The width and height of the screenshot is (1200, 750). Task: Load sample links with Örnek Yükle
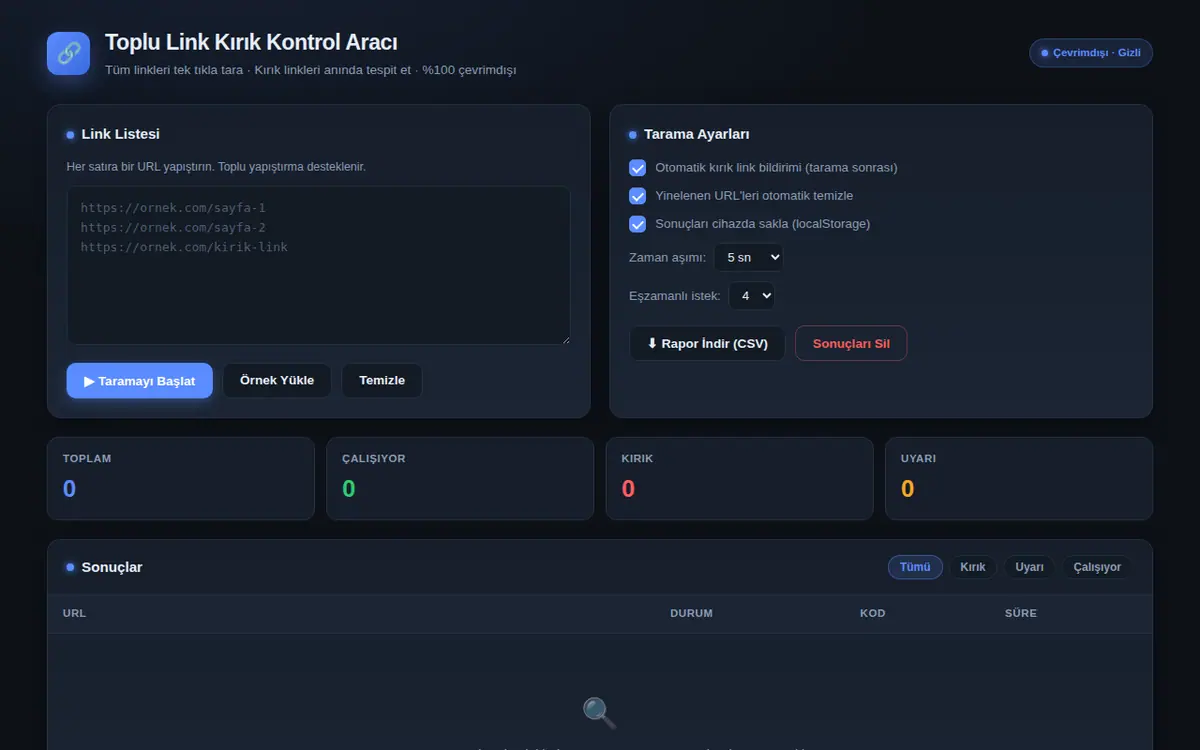277,380
